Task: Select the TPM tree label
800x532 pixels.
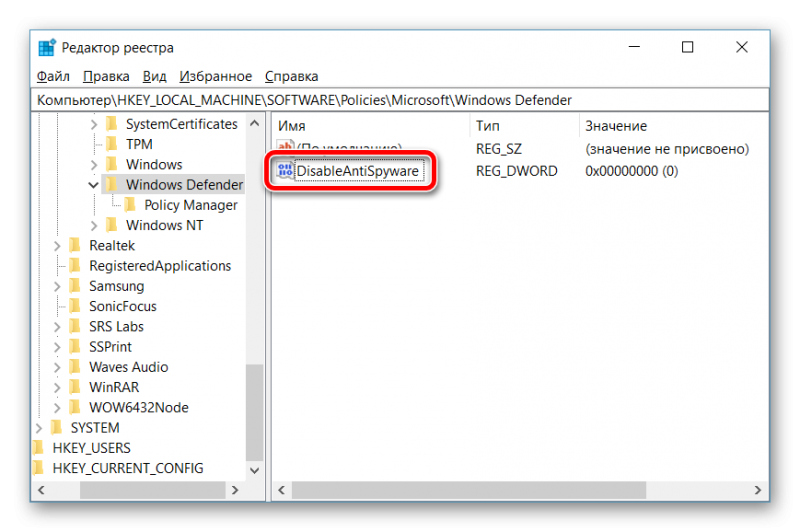Action: [x=139, y=144]
